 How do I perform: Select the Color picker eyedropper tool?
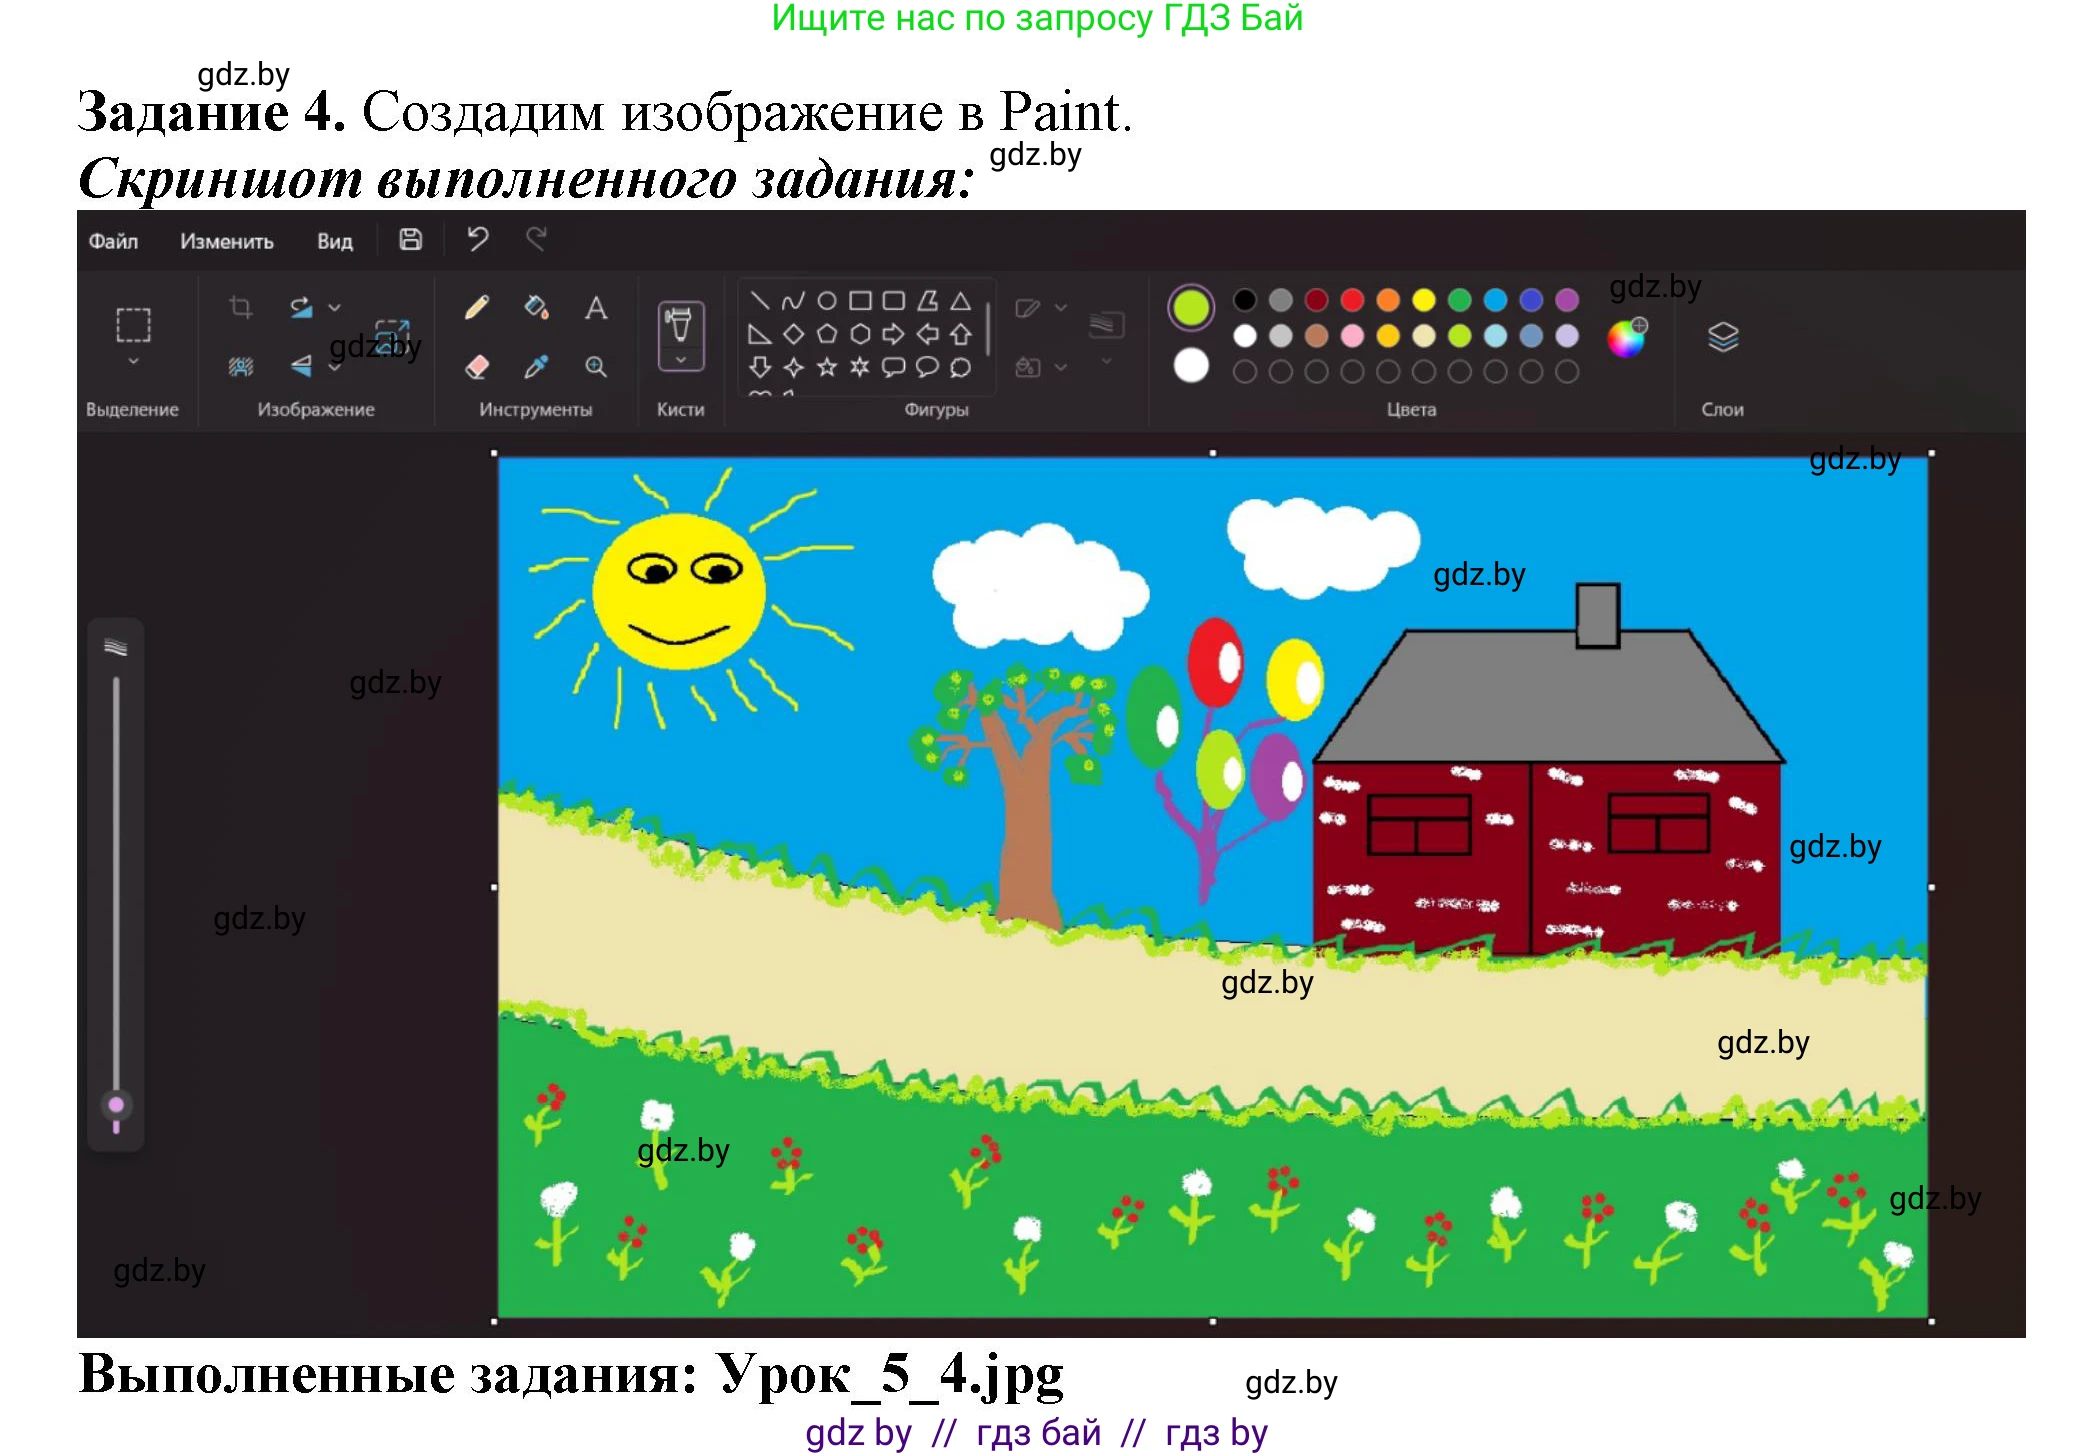(536, 367)
